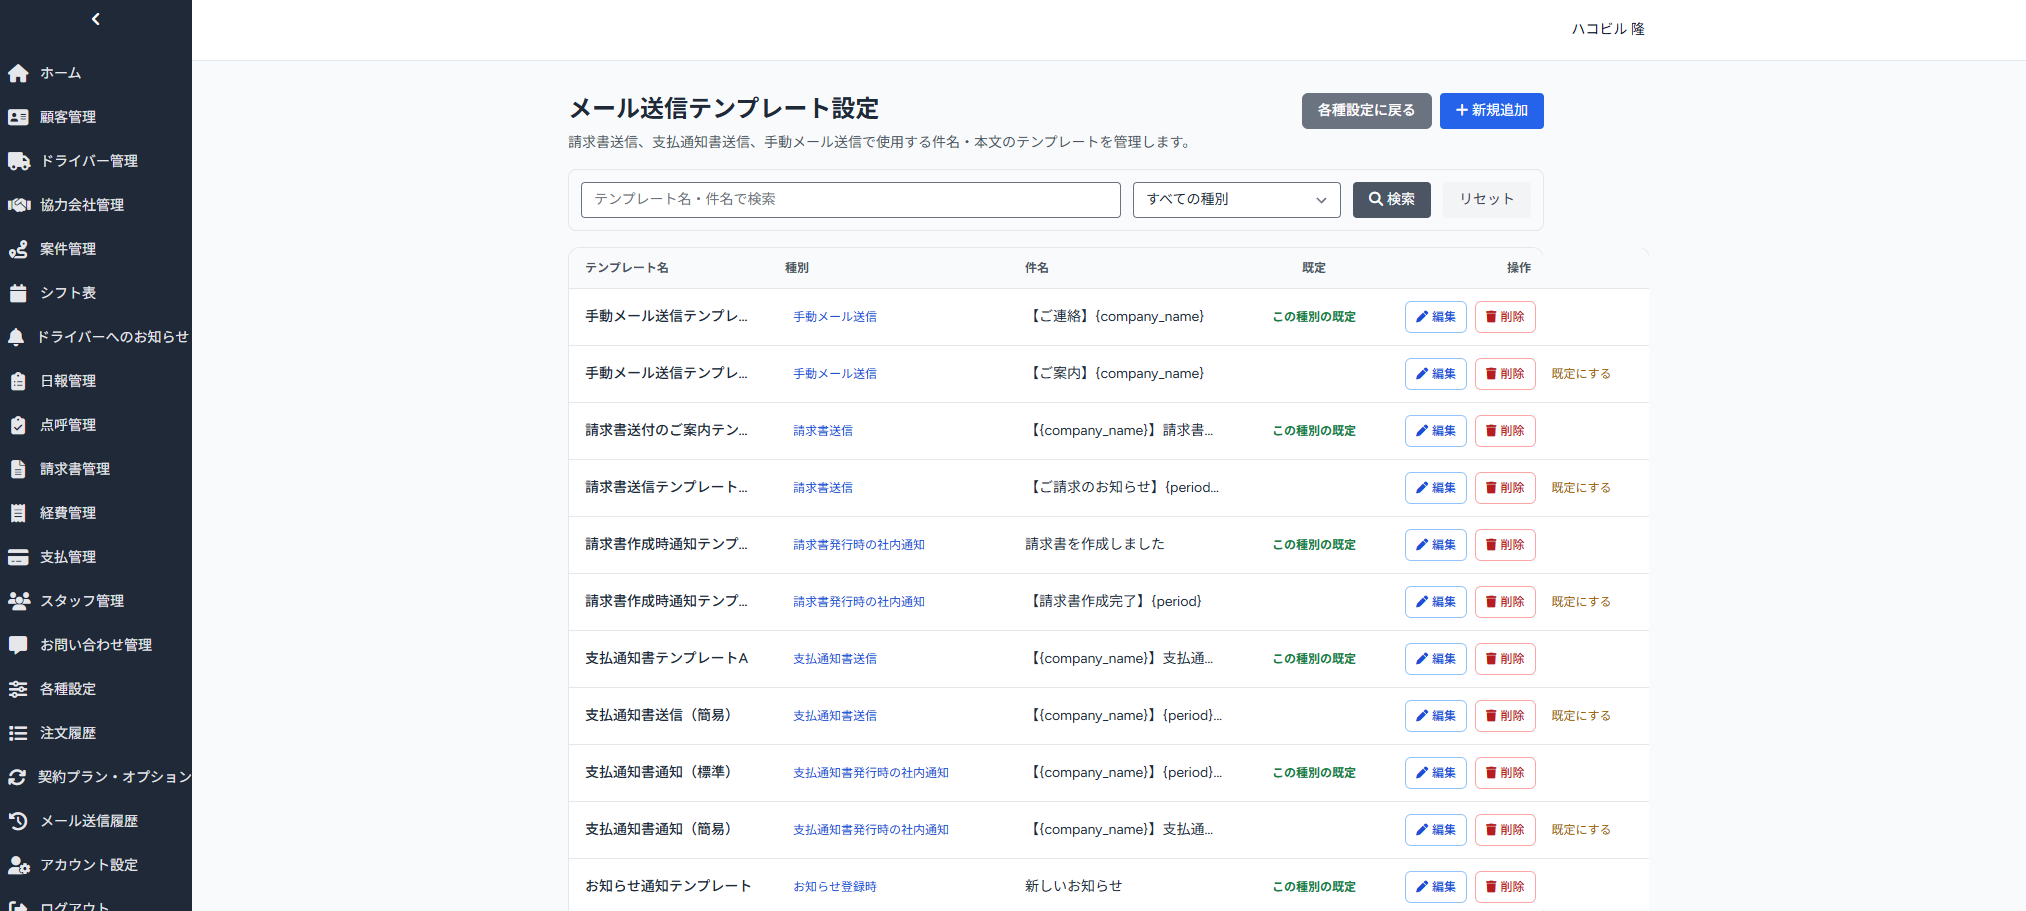Delete the 【ご連絡】 manual mail template

point(1504,317)
